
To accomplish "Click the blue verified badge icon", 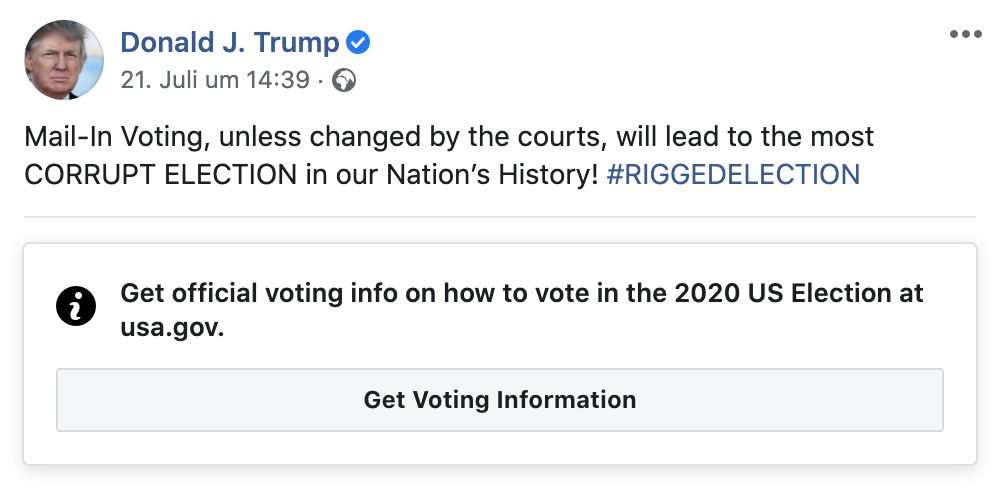I will [358, 43].
